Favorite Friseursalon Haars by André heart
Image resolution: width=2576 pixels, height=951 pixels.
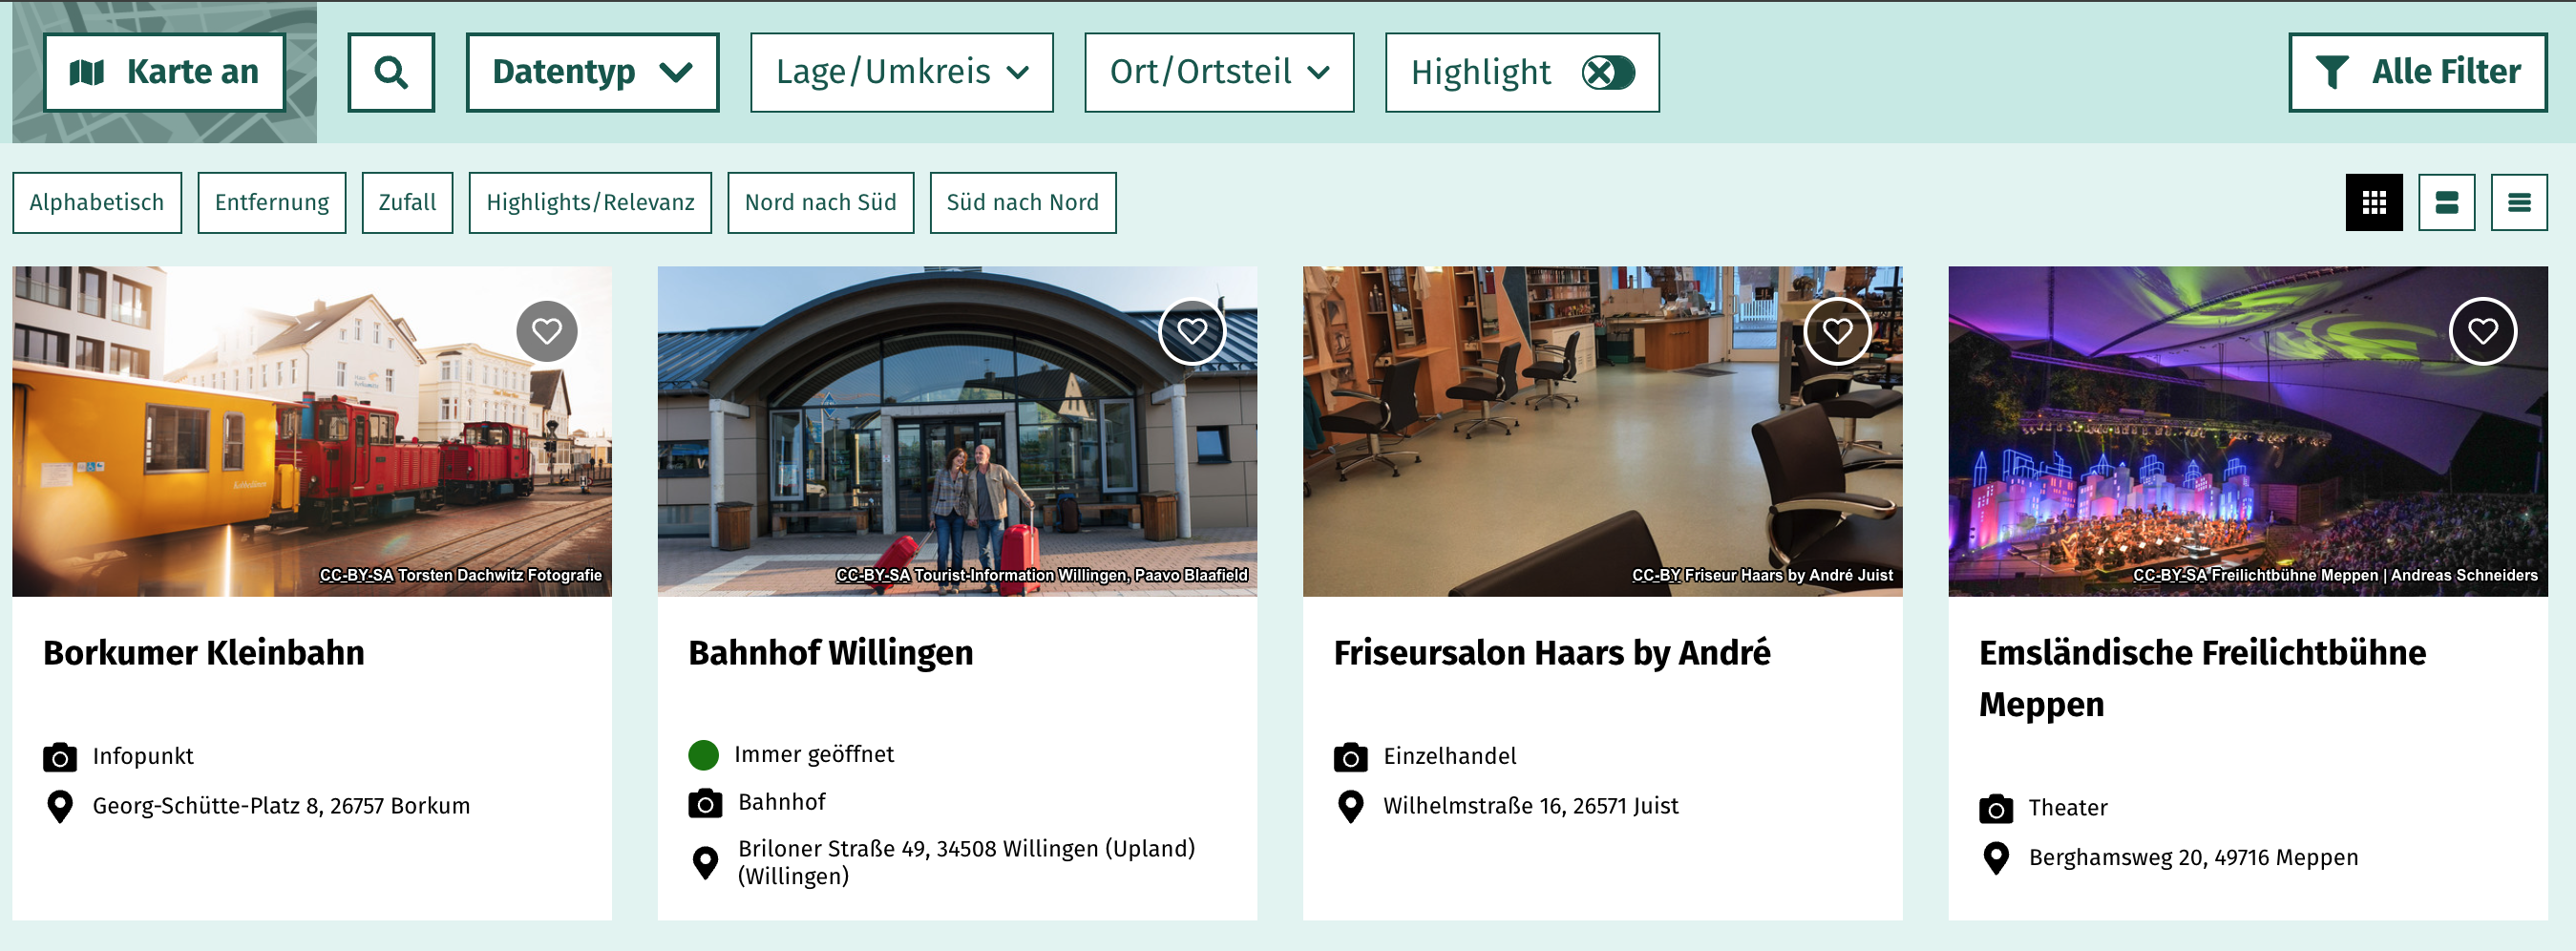click(x=1837, y=331)
